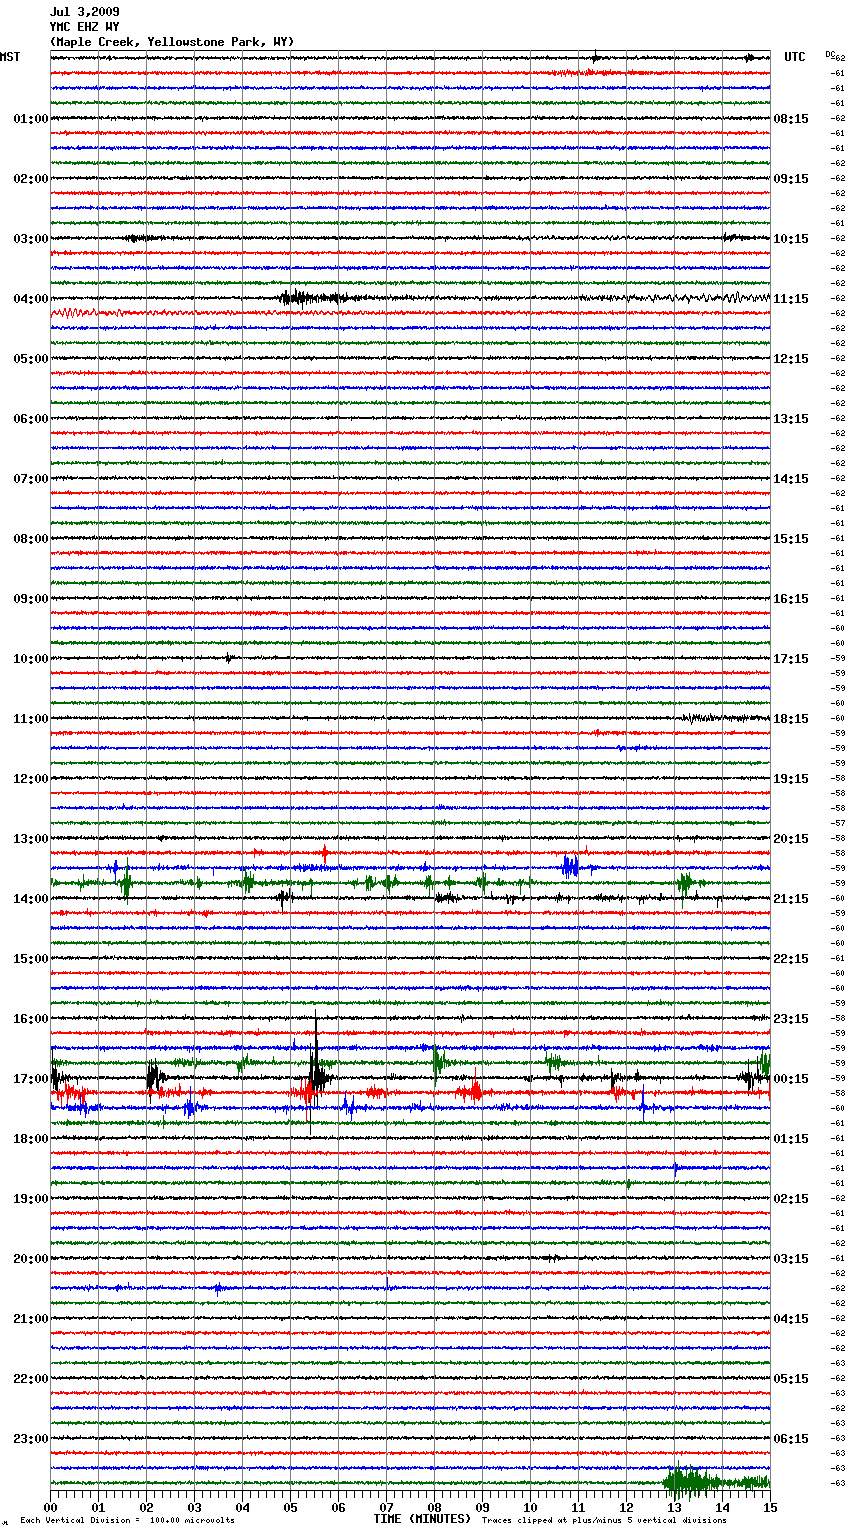Select the "07:00" MST hour label
Image resolution: width=850 pixels, height=1534 pixels.
coord(31,479)
